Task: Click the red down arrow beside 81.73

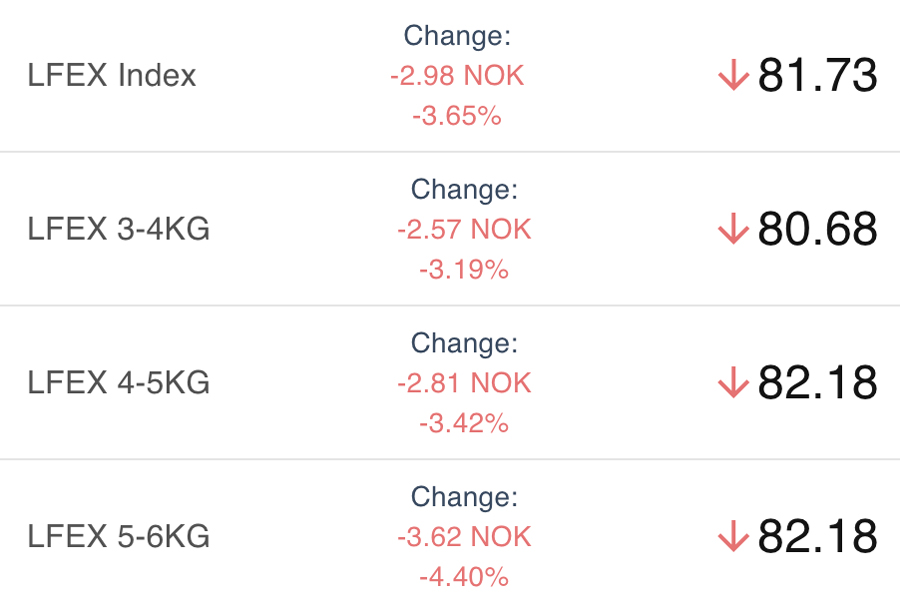Action: (733, 76)
